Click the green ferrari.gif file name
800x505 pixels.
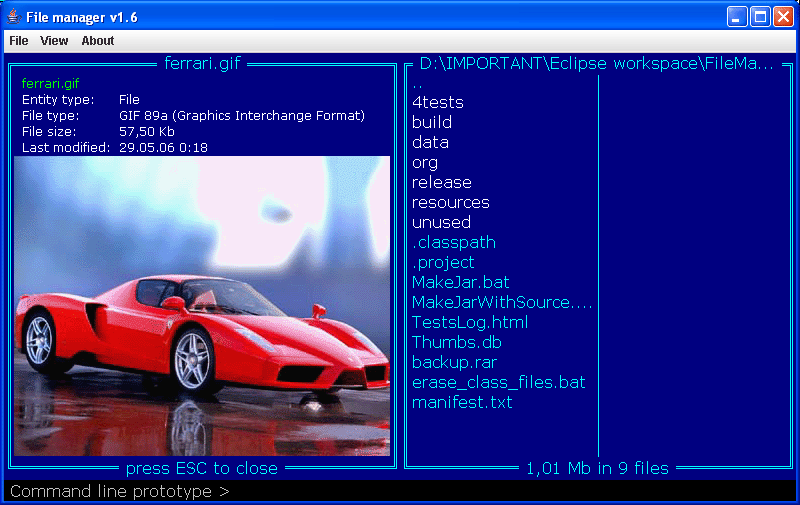tap(50, 83)
